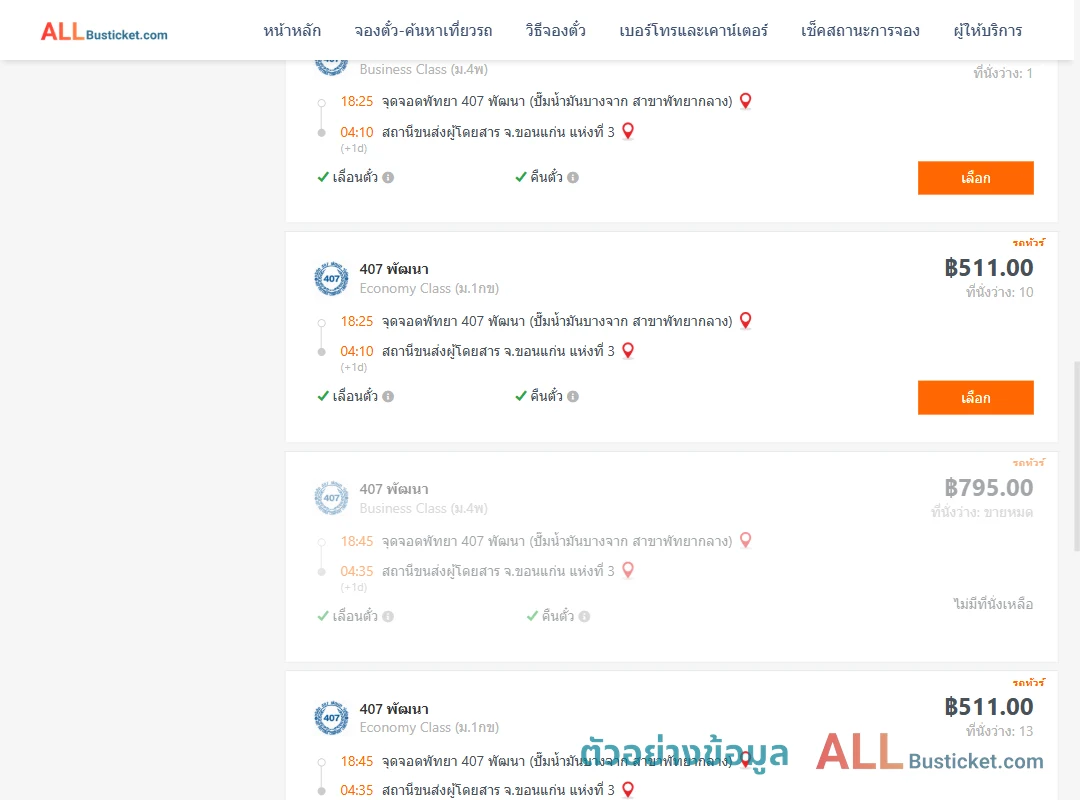Open the ALLBusticket.com logo homepage

(104, 32)
